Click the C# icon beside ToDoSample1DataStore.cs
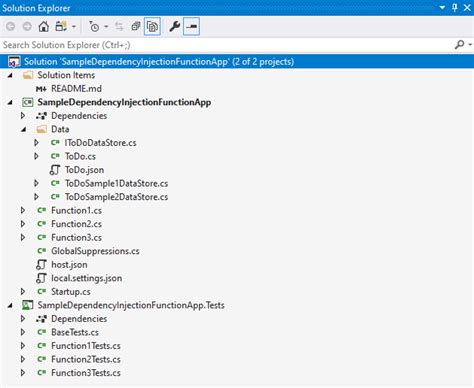474x388 pixels. [55, 183]
